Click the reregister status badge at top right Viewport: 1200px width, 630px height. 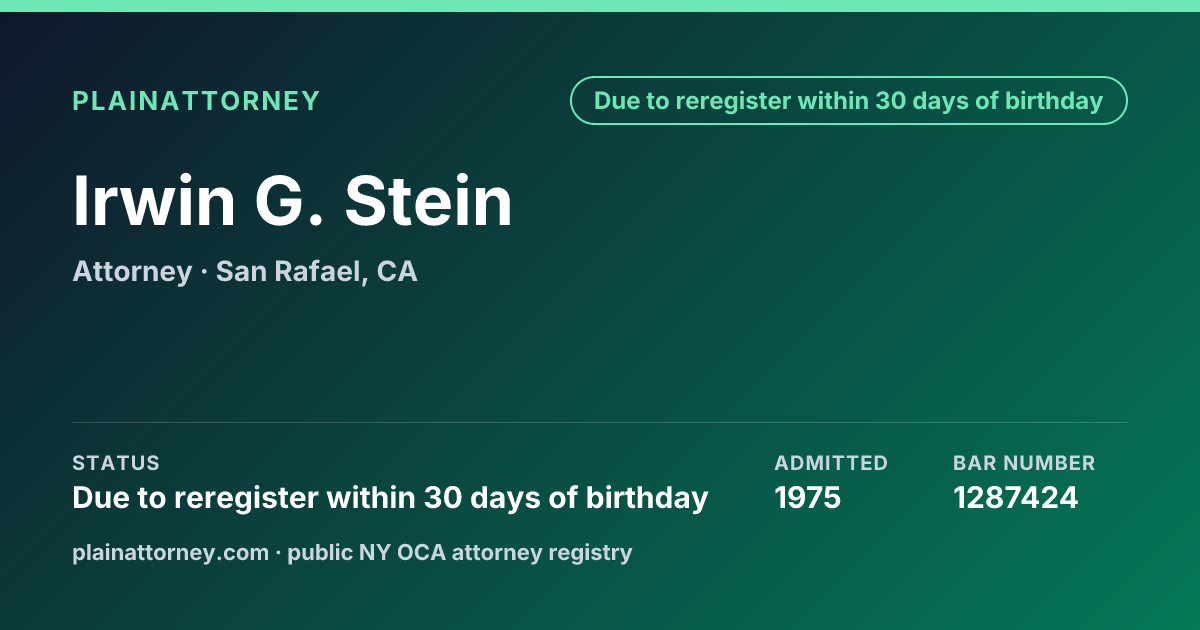(849, 101)
